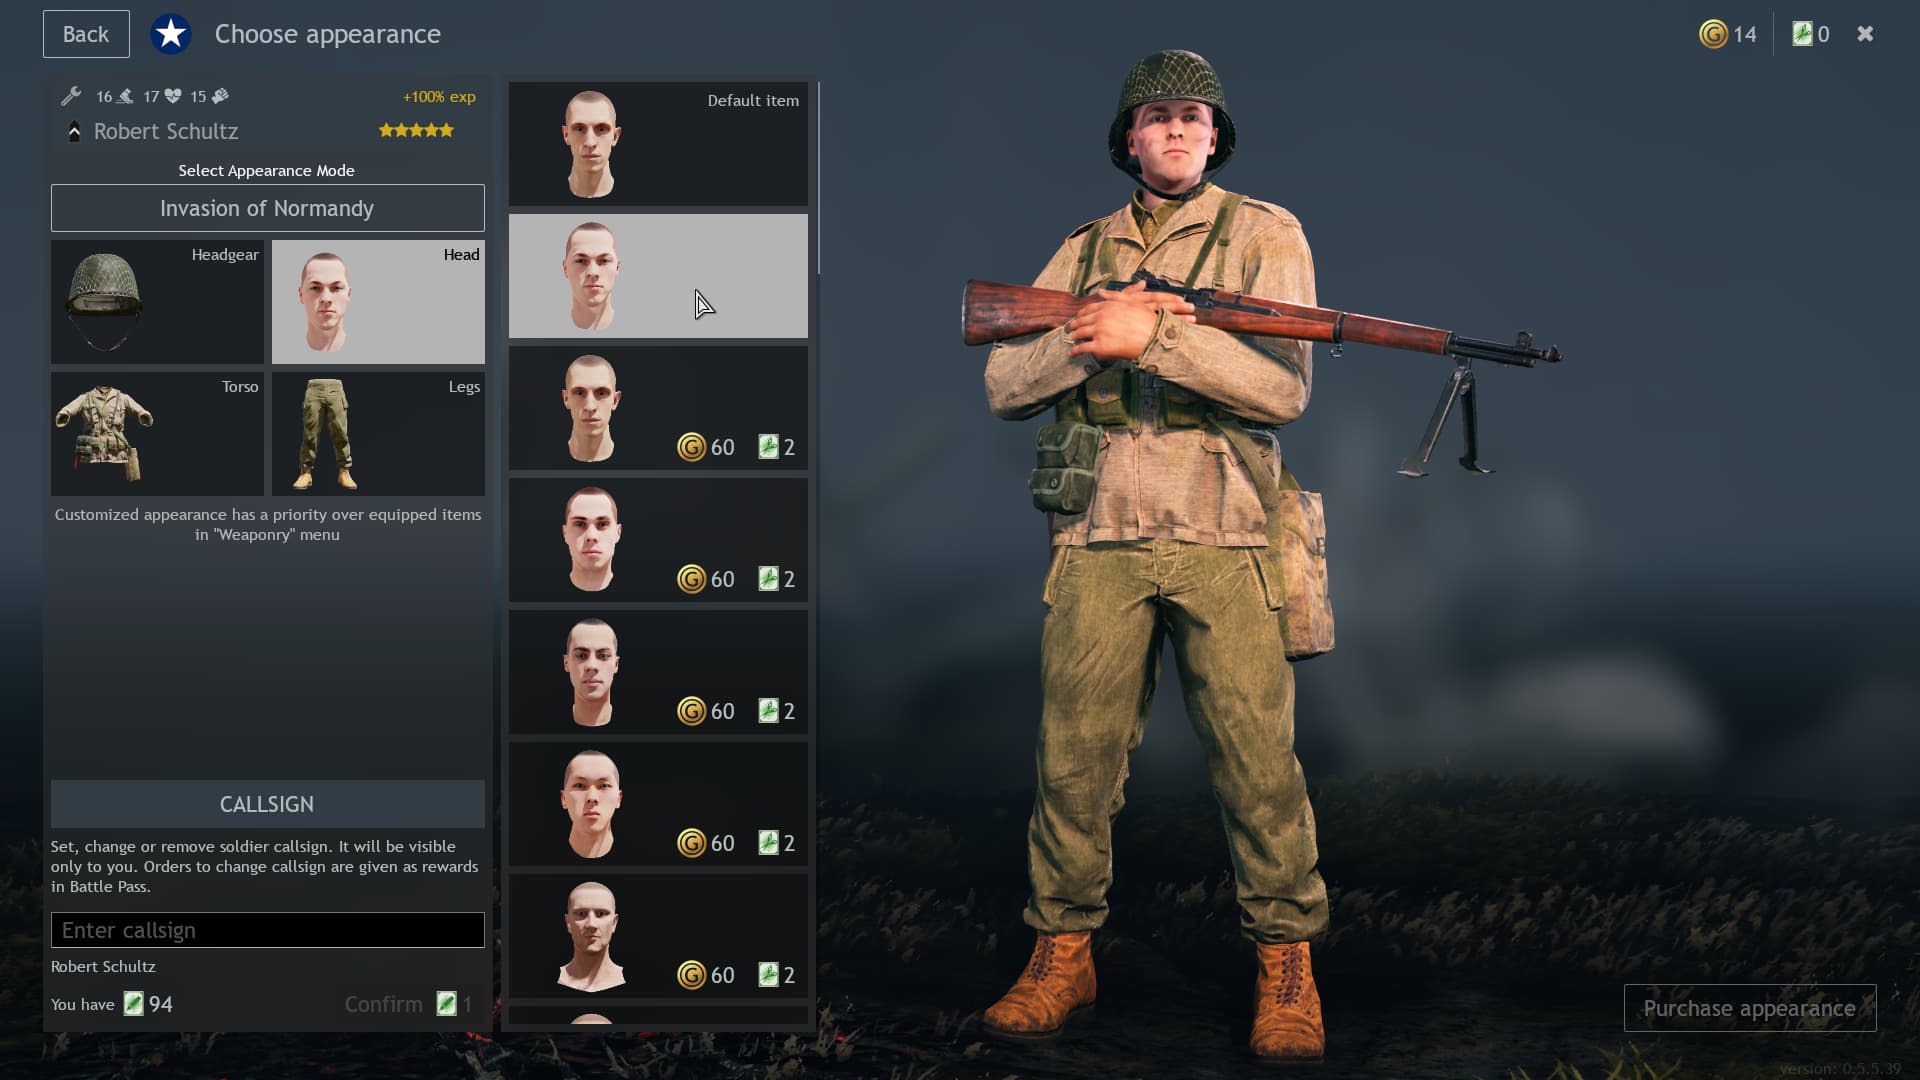
Task: Choose the last fully visible head option
Action: click(x=658, y=936)
